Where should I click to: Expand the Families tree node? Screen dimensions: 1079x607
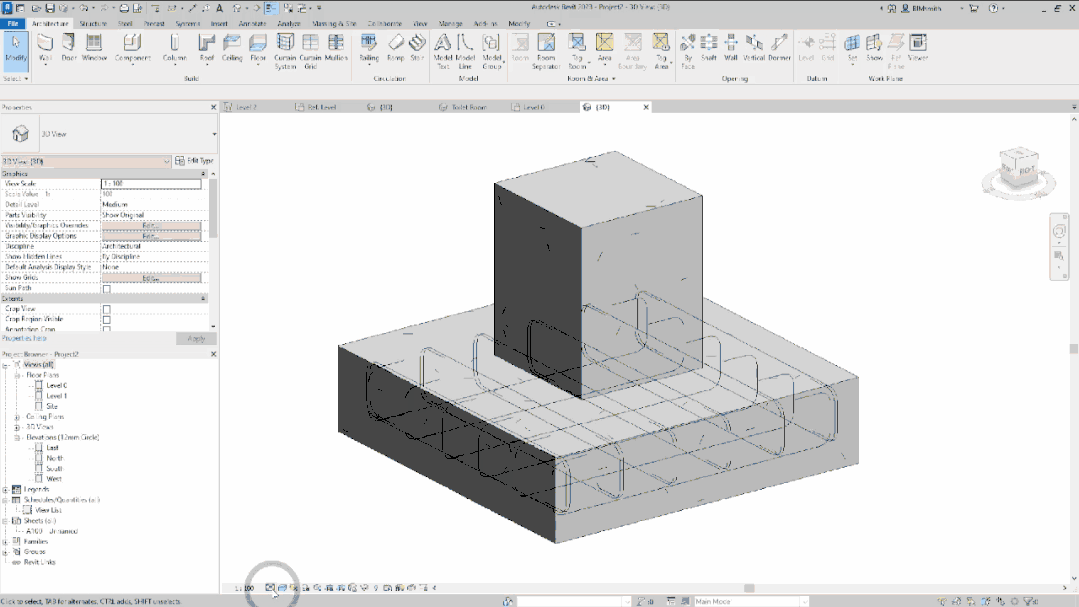(x=6, y=542)
